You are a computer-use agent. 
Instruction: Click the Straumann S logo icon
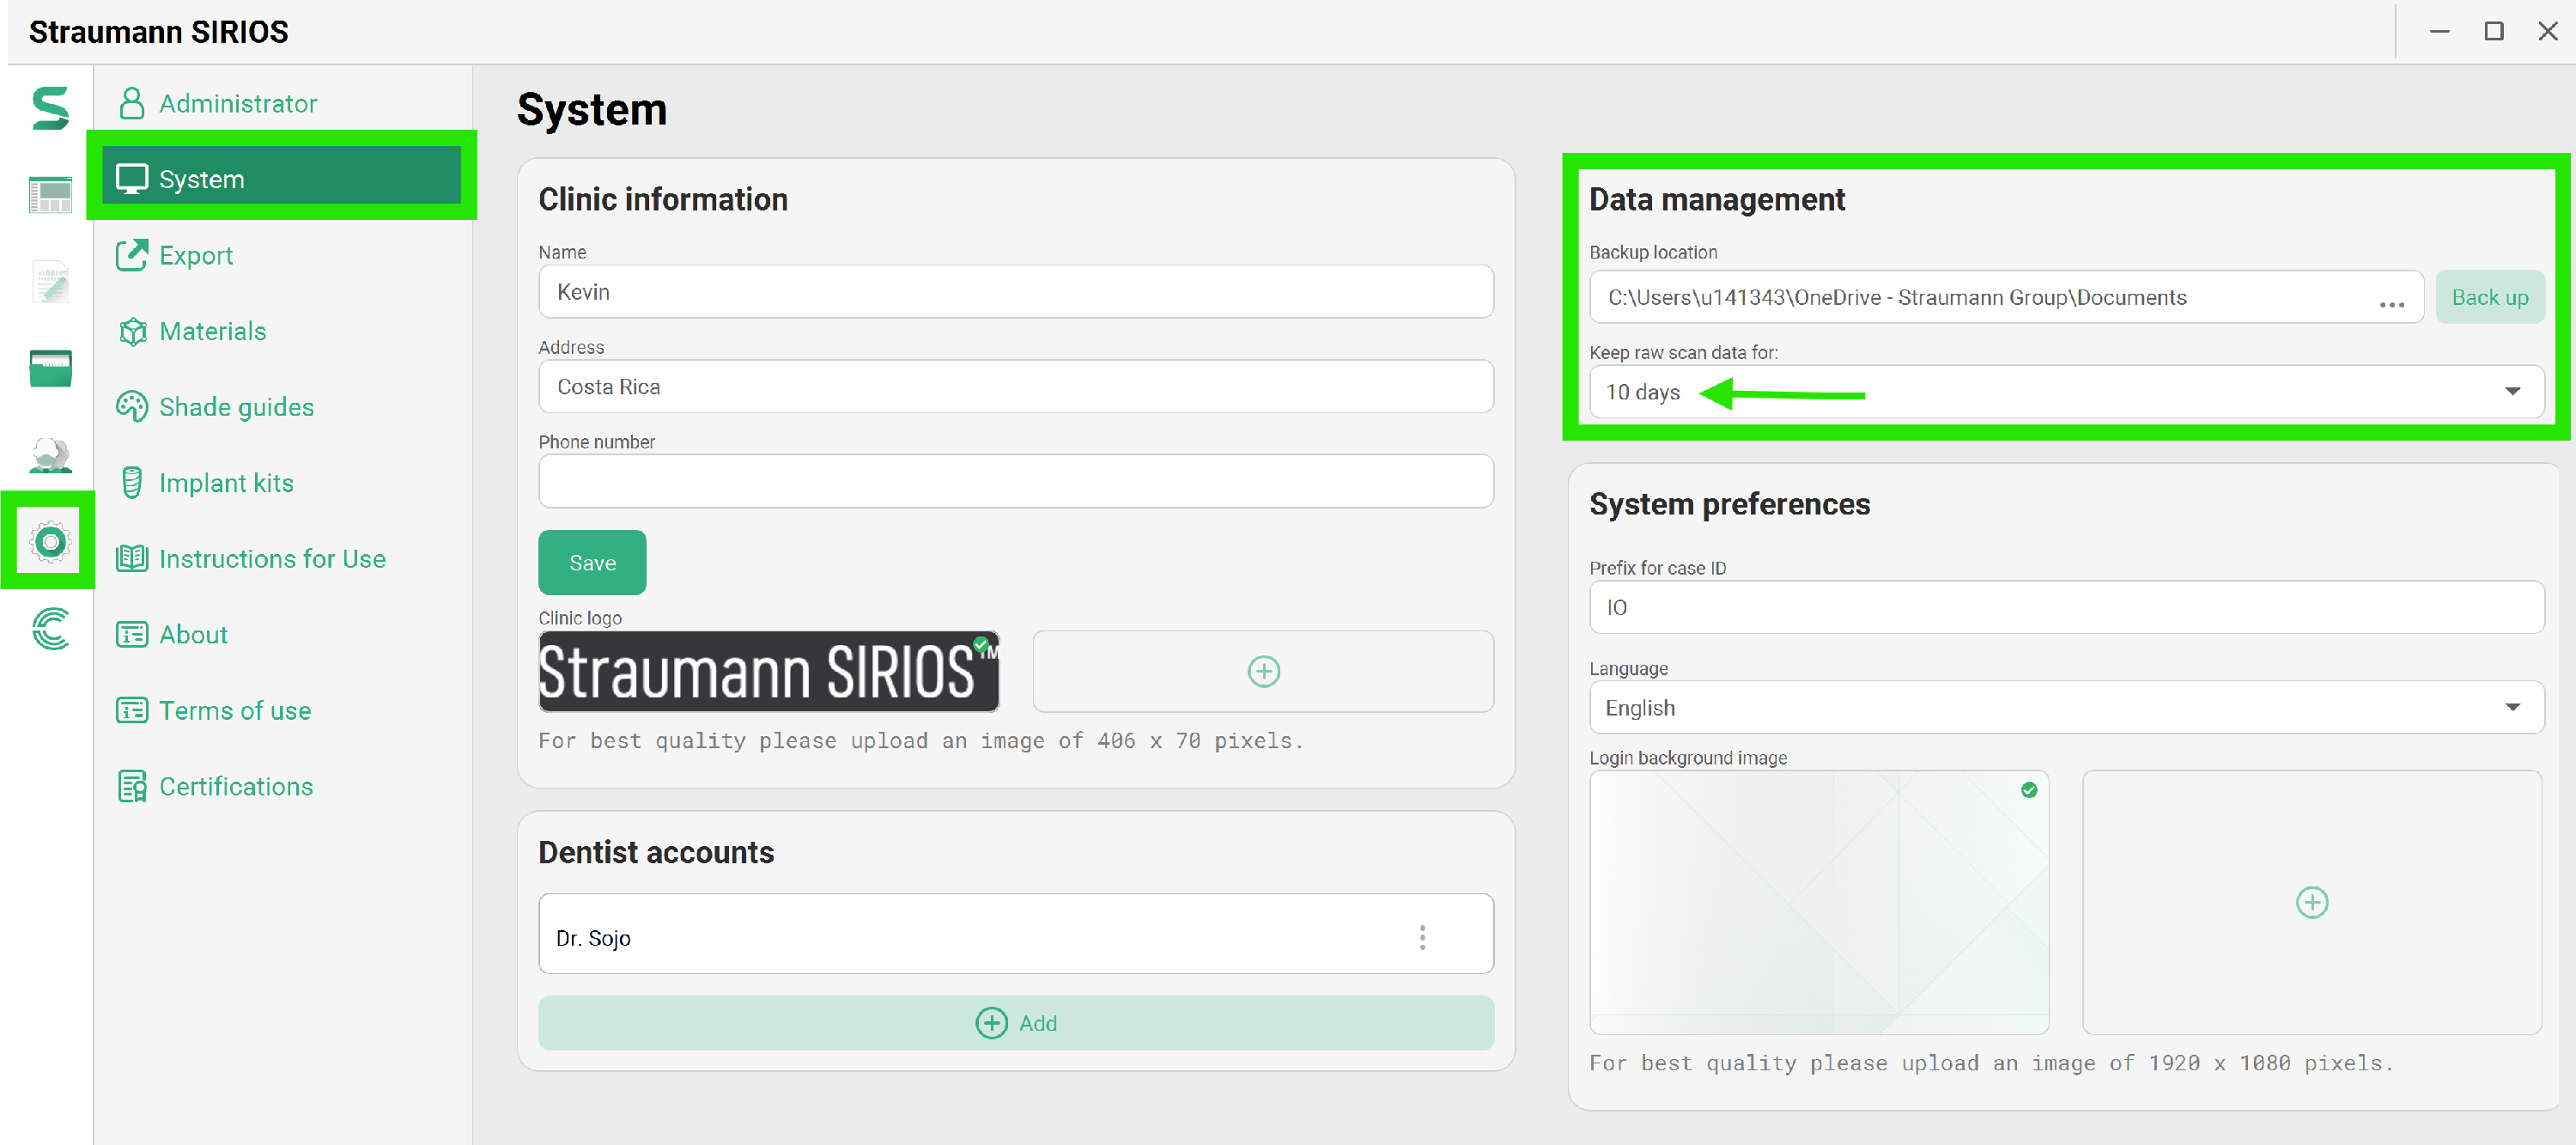(x=50, y=108)
